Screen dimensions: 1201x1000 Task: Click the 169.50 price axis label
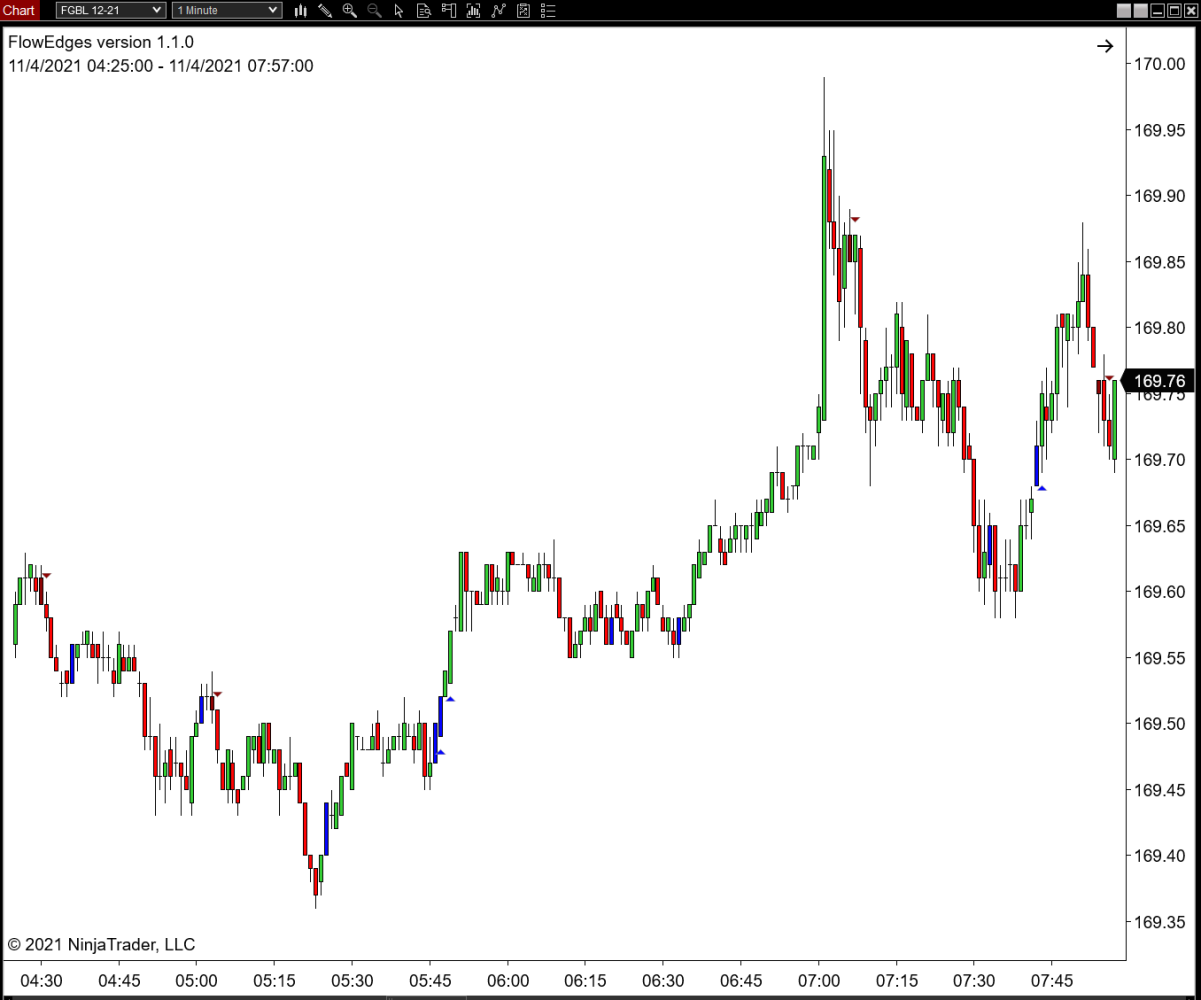point(1159,724)
